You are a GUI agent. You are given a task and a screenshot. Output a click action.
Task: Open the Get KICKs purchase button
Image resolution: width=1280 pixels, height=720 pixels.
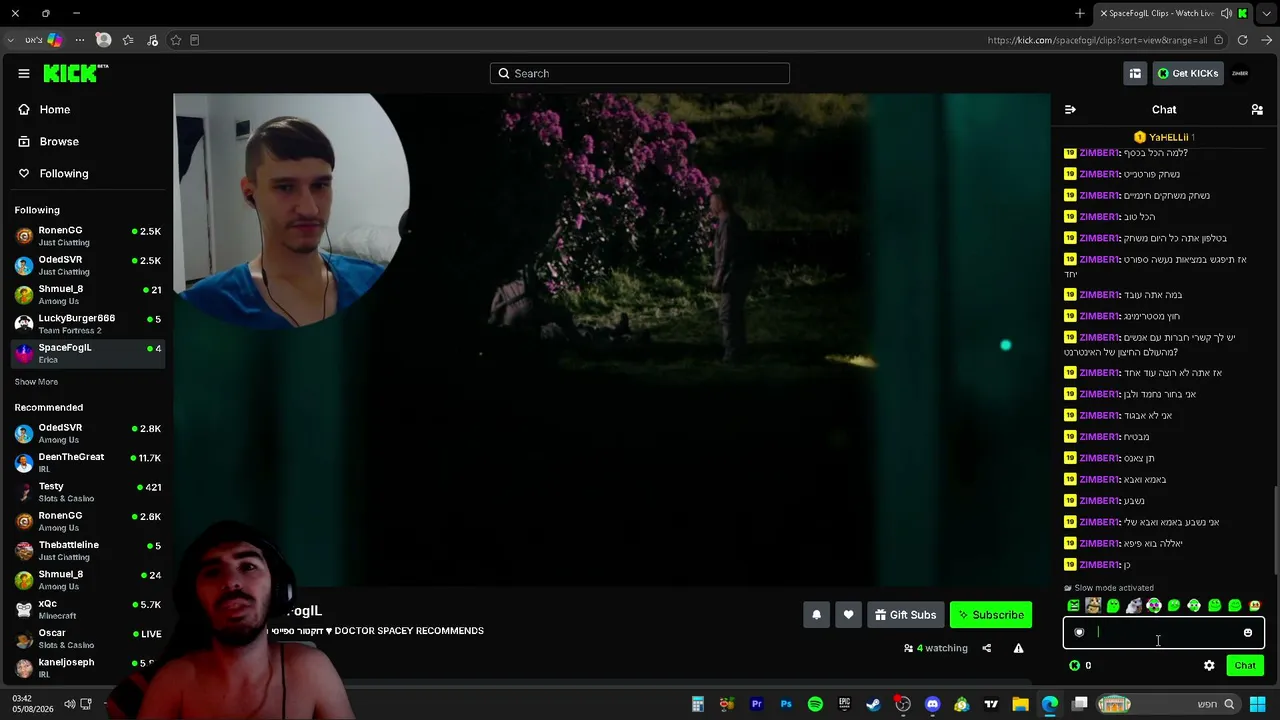(1188, 73)
